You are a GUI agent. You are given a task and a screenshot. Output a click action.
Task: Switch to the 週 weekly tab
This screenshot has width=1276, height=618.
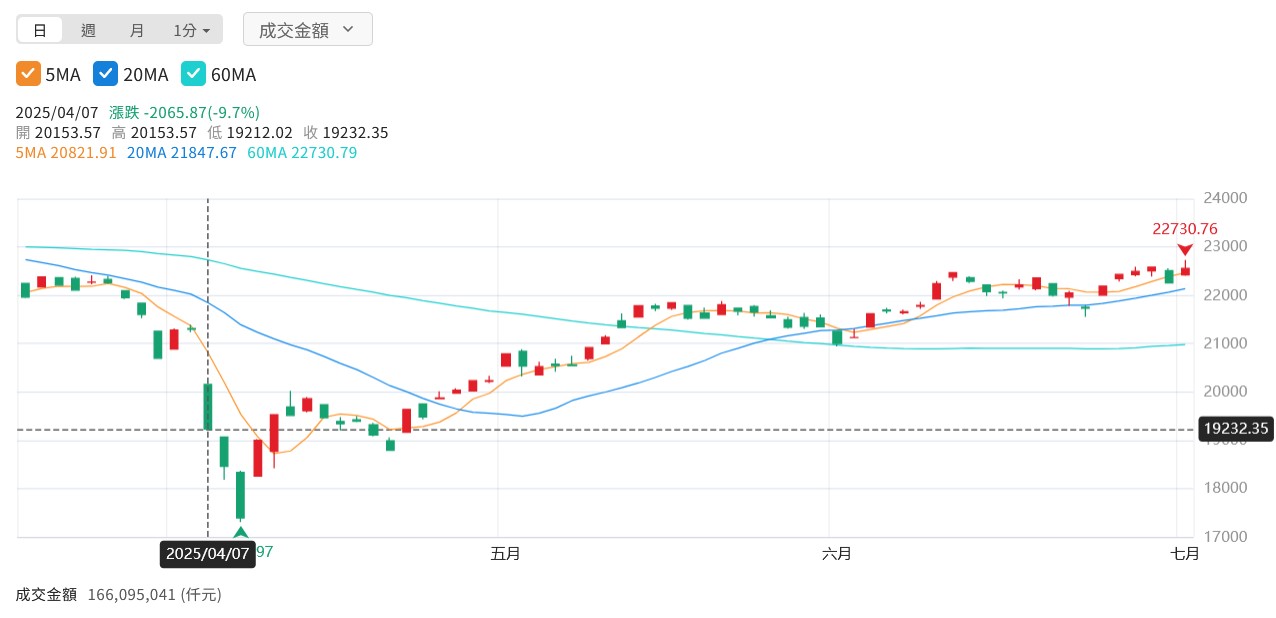click(88, 30)
